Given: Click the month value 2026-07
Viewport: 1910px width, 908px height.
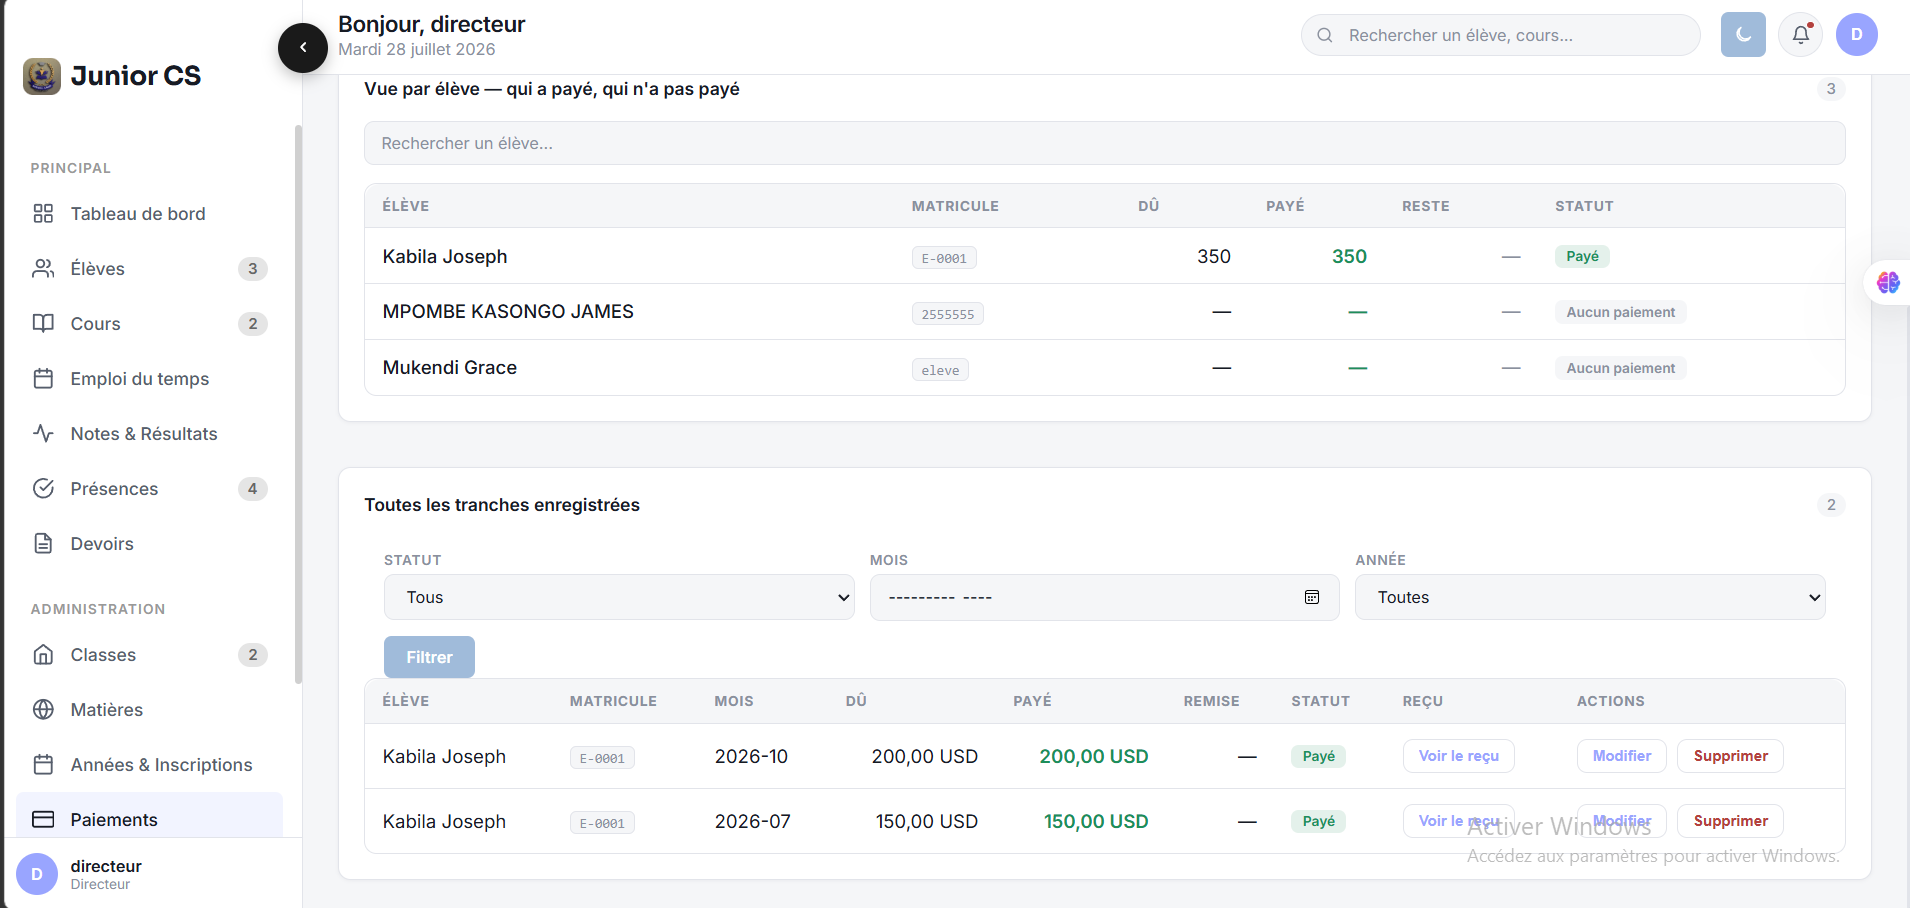Looking at the screenshot, I should click(x=752, y=821).
